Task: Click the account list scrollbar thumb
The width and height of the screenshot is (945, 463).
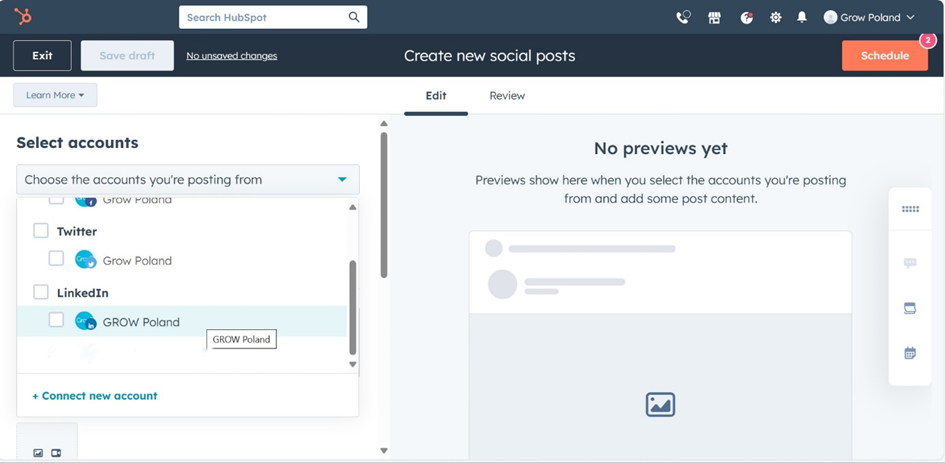Action: 353,307
